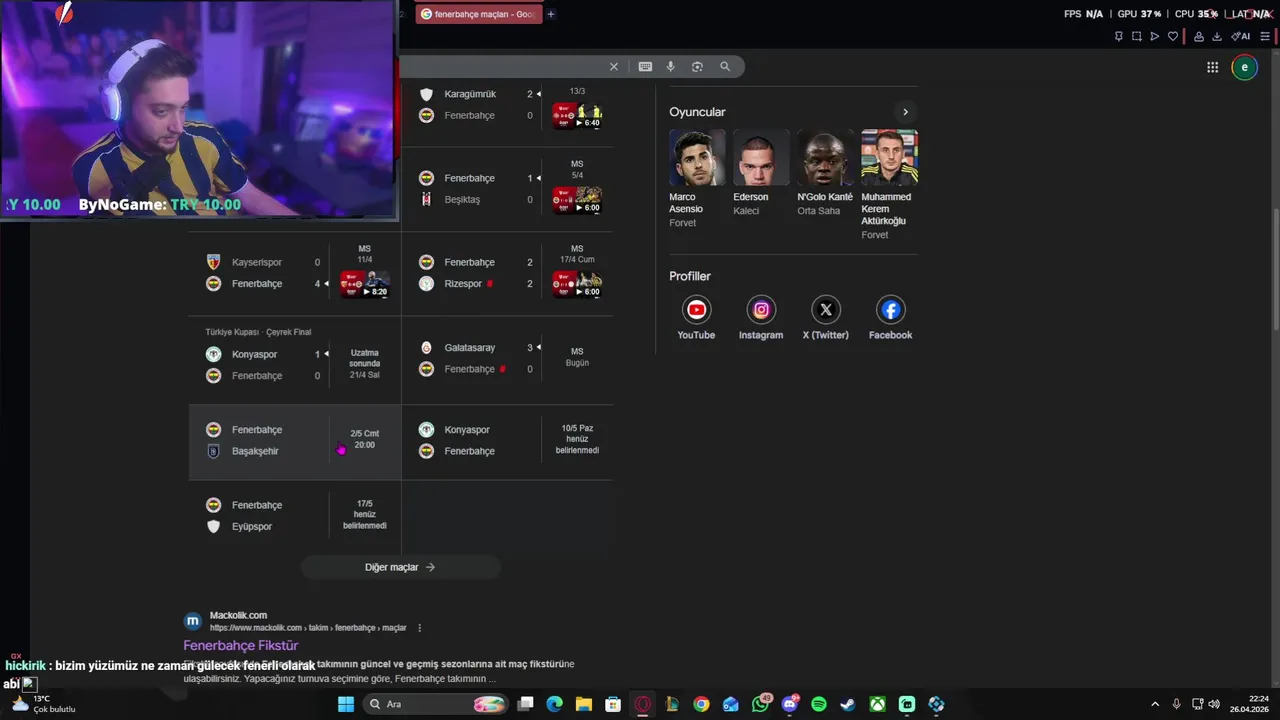The height and width of the screenshot is (720, 1280).
Task: Click the Opera pin icon in toolbar
Action: (x=1118, y=36)
